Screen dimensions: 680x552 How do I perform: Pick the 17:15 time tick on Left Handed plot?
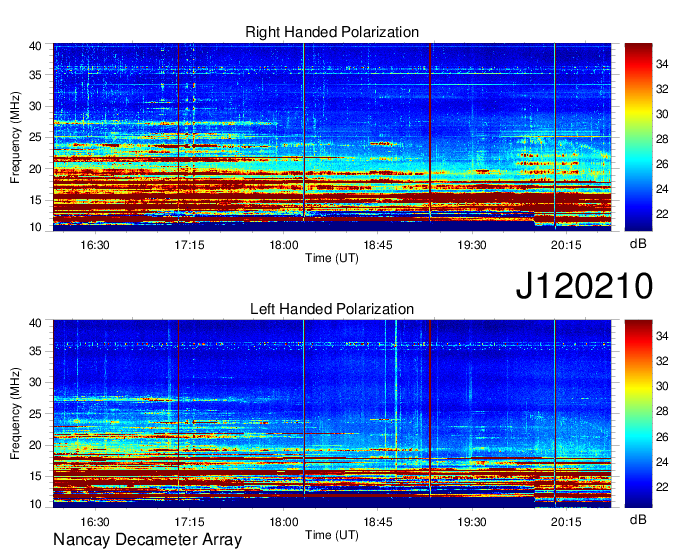click(x=190, y=522)
